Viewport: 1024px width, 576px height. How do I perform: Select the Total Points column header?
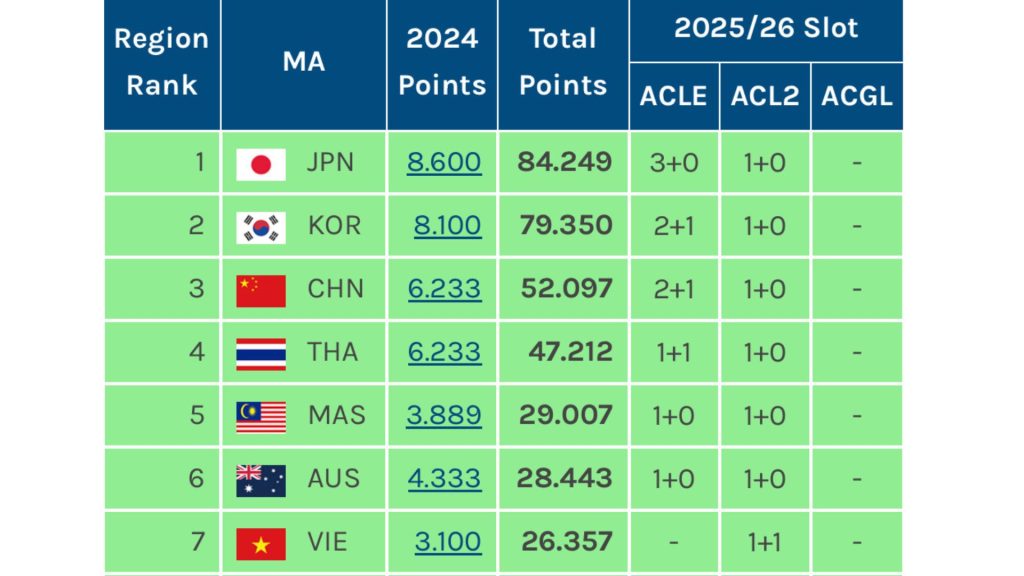pos(563,62)
